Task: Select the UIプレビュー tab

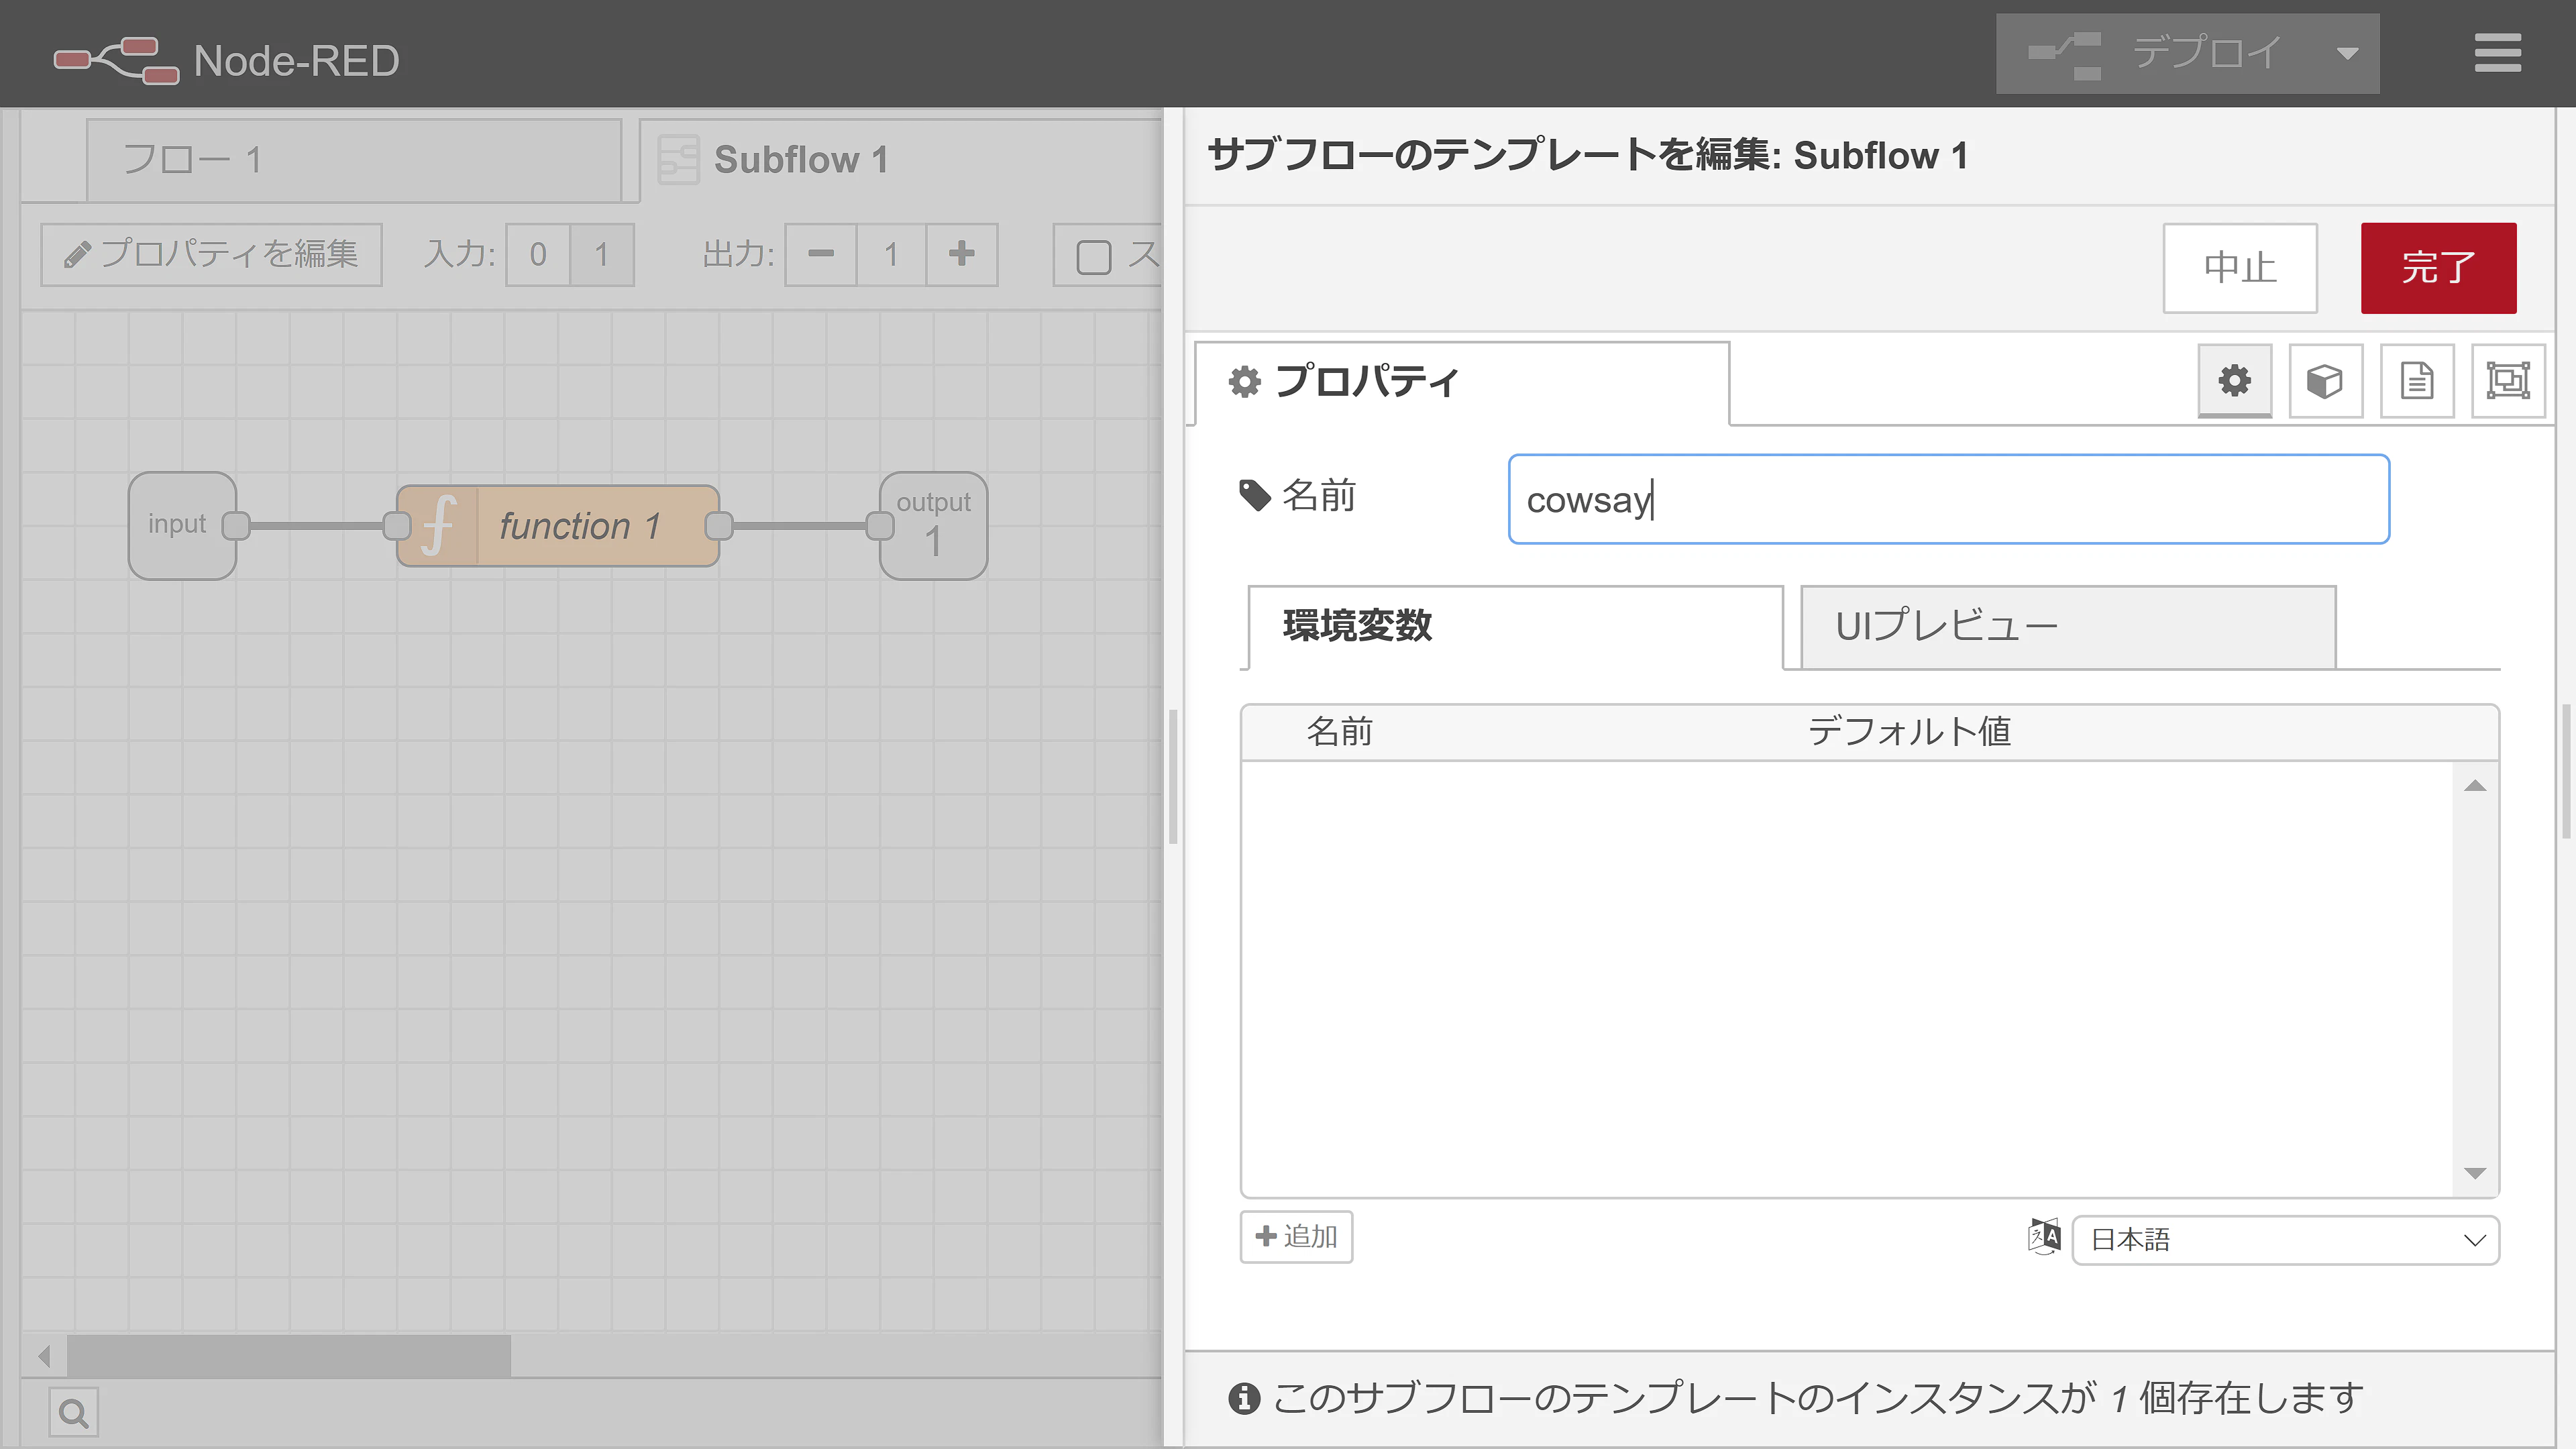Action: [x=2068, y=627]
